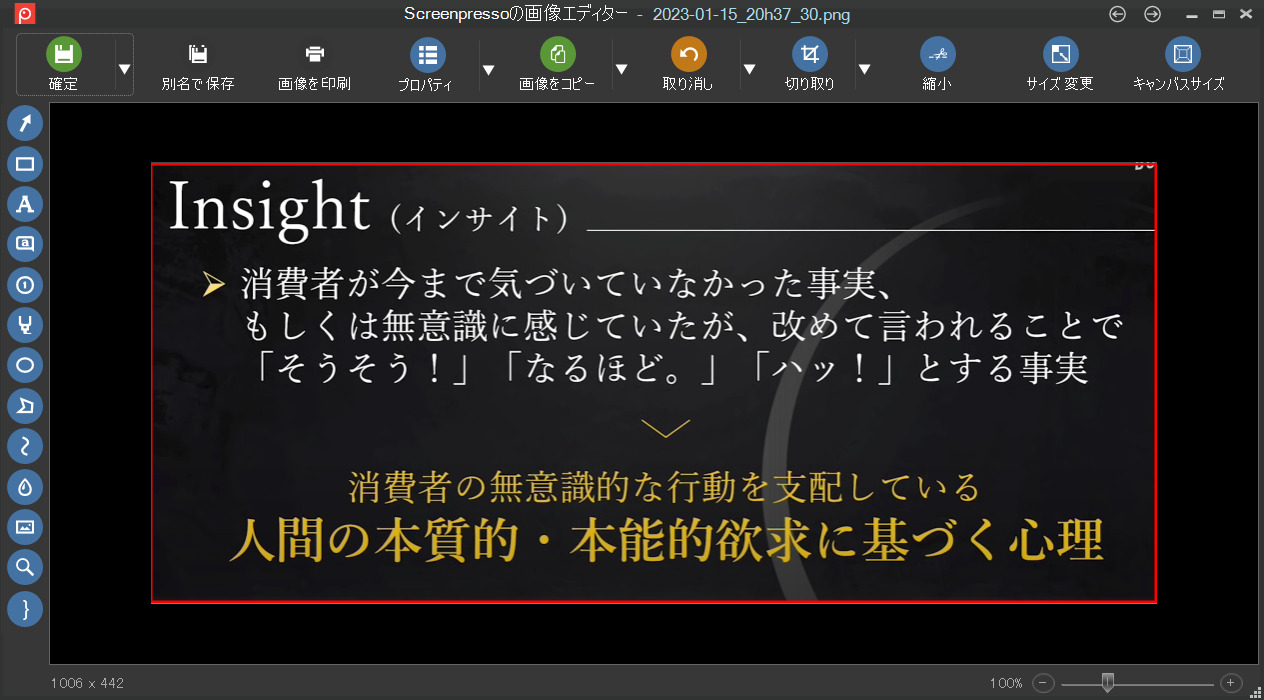Select the numbering step tool
The width and height of the screenshot is (1264, 700).
pos(25,285)
